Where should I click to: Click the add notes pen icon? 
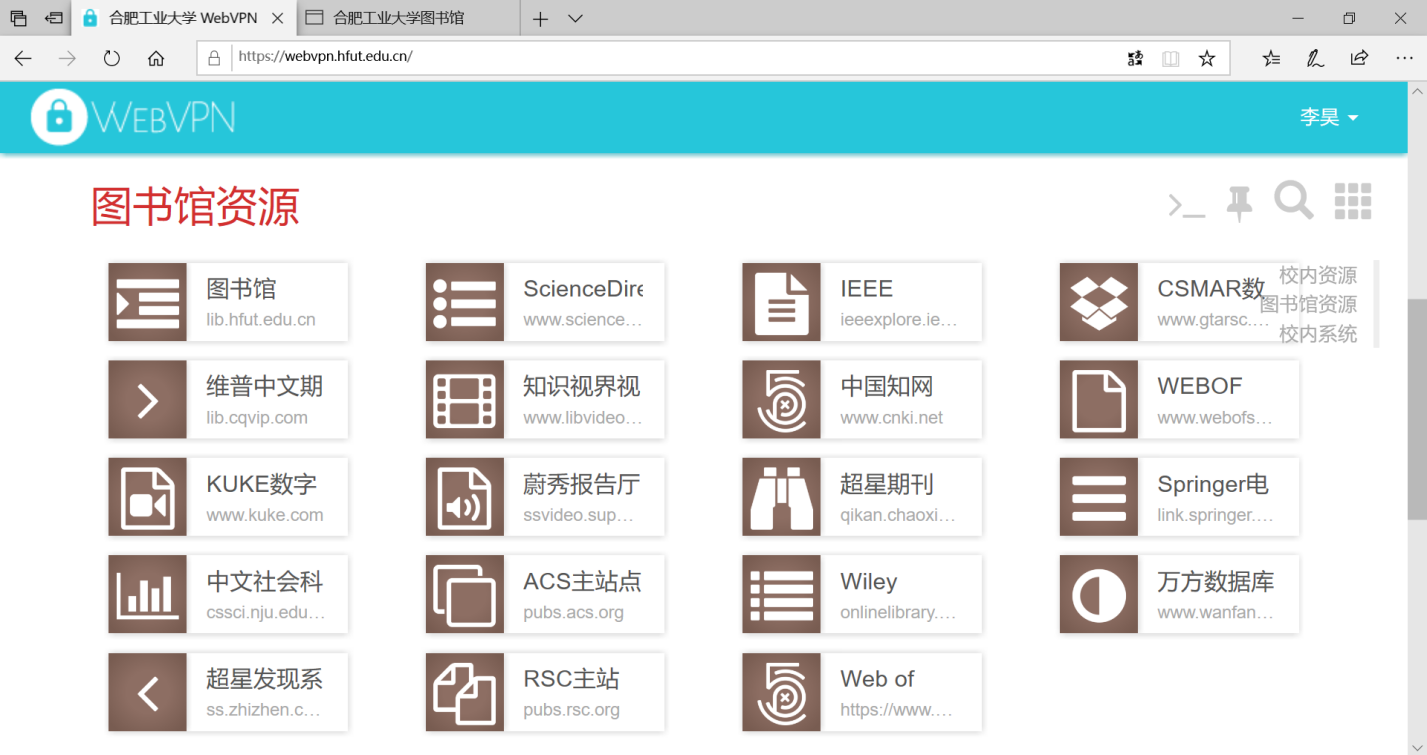click(x=1315, y=58)
